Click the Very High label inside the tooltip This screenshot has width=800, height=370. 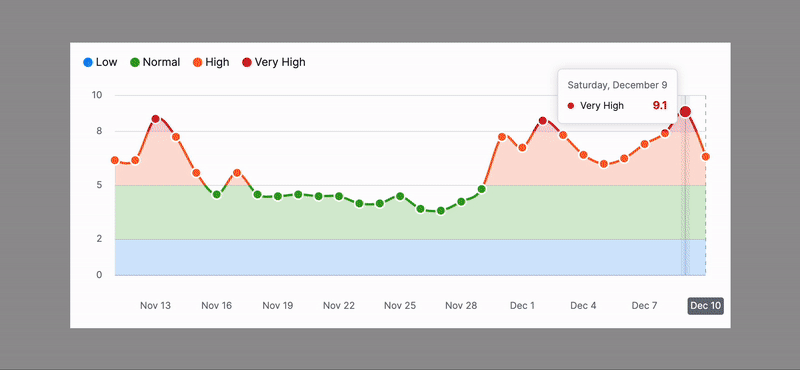tap(602, 106)
